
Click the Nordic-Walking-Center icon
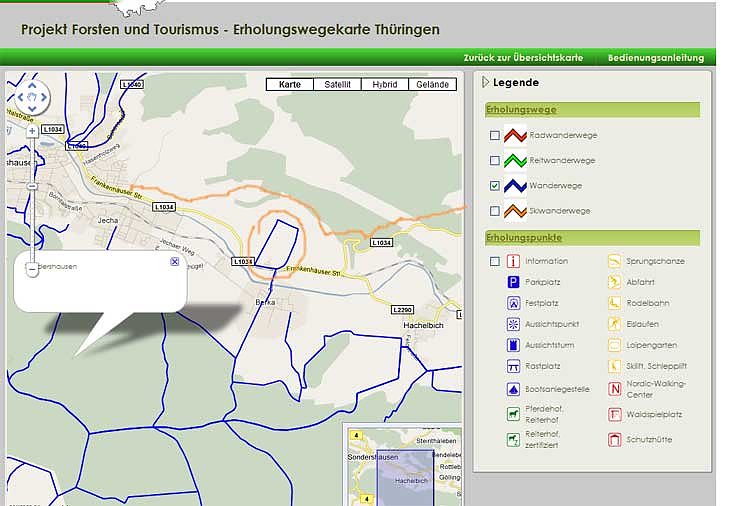point(615,389)
